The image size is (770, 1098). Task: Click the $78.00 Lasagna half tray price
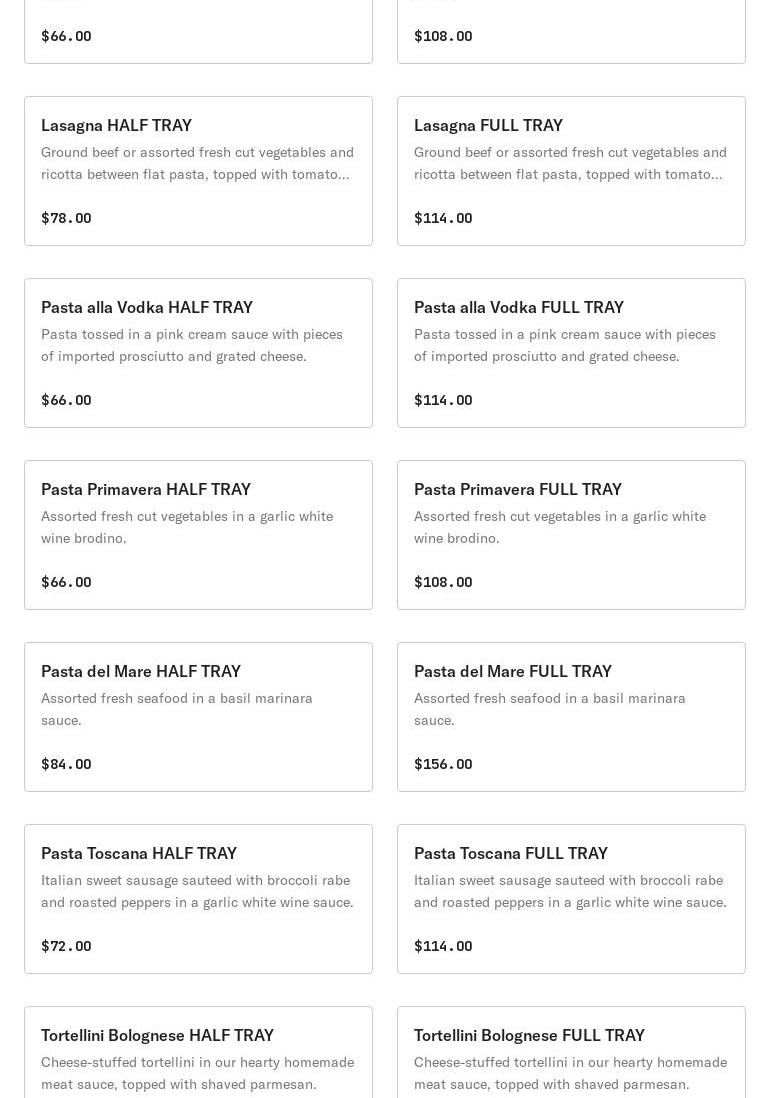(66, 218)
